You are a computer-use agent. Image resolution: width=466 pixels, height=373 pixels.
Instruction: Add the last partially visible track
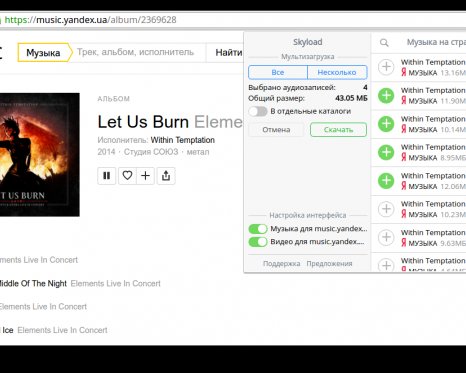386,265
